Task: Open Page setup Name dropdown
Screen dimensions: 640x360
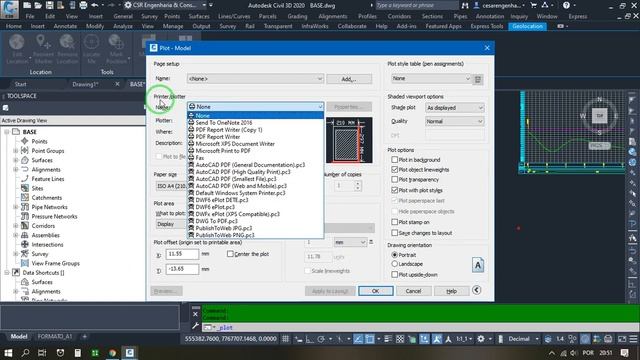Action: (256, 78)
